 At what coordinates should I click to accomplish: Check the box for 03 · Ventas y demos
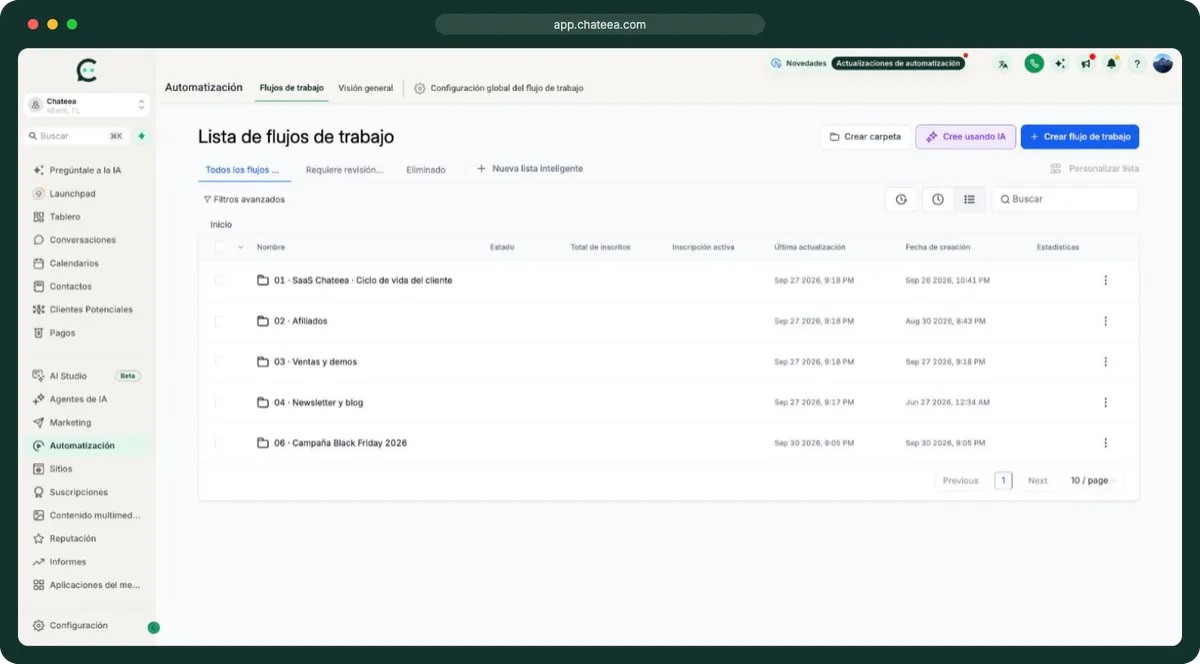(220, 361)
